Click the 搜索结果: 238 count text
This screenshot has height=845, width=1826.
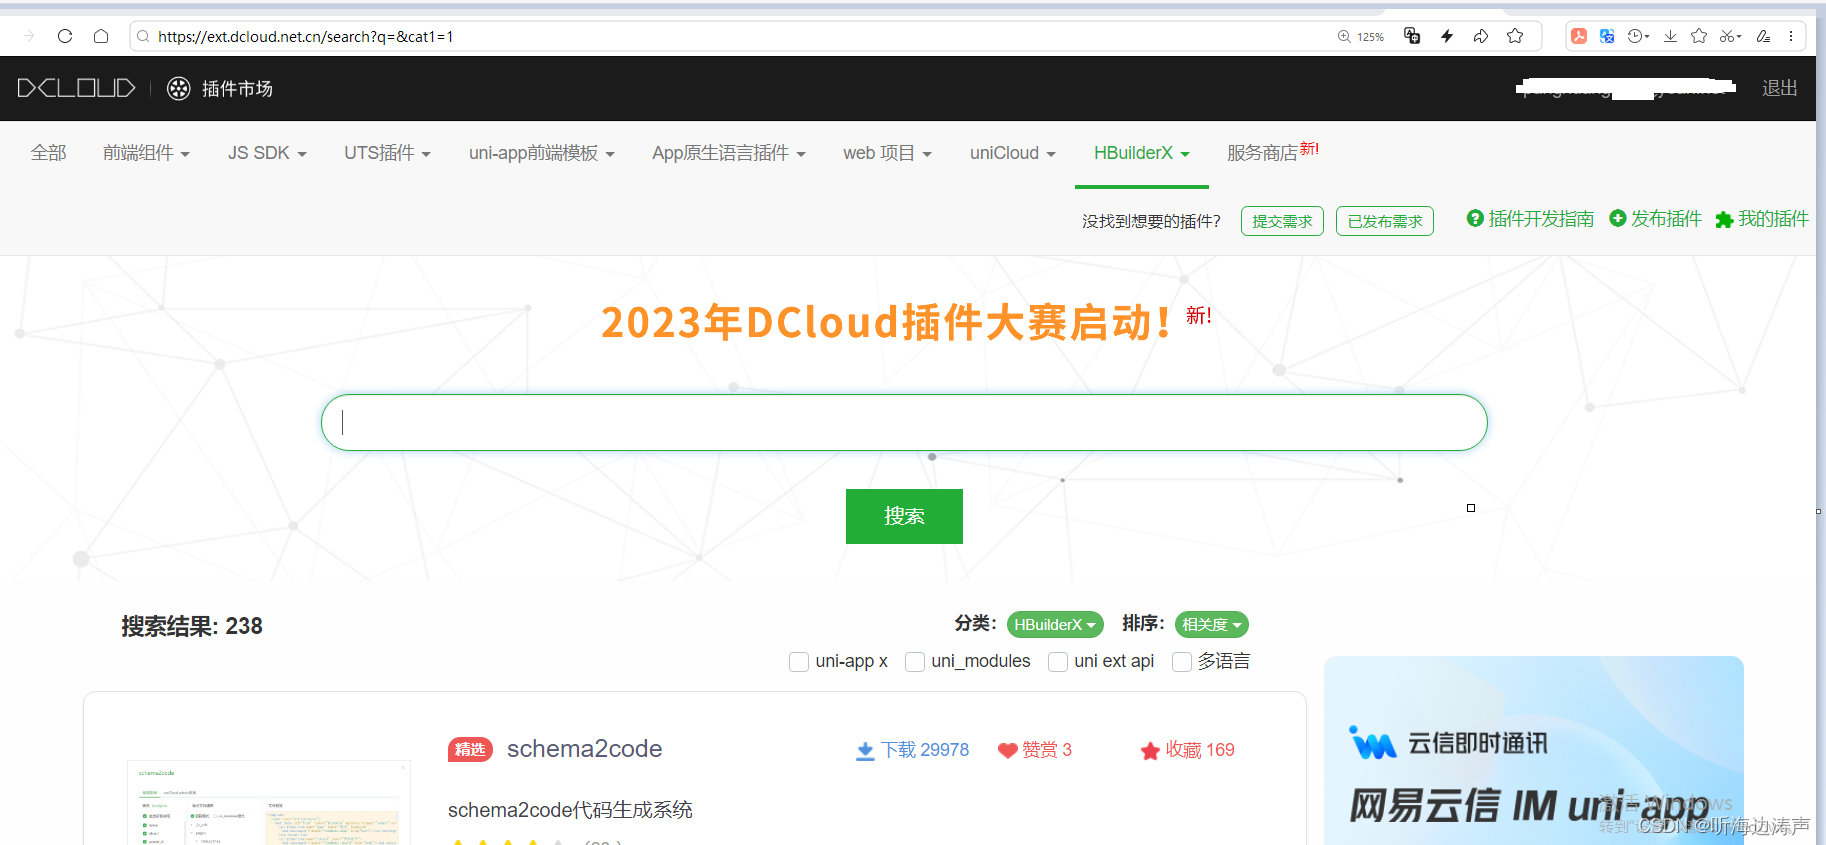point(192,626)
